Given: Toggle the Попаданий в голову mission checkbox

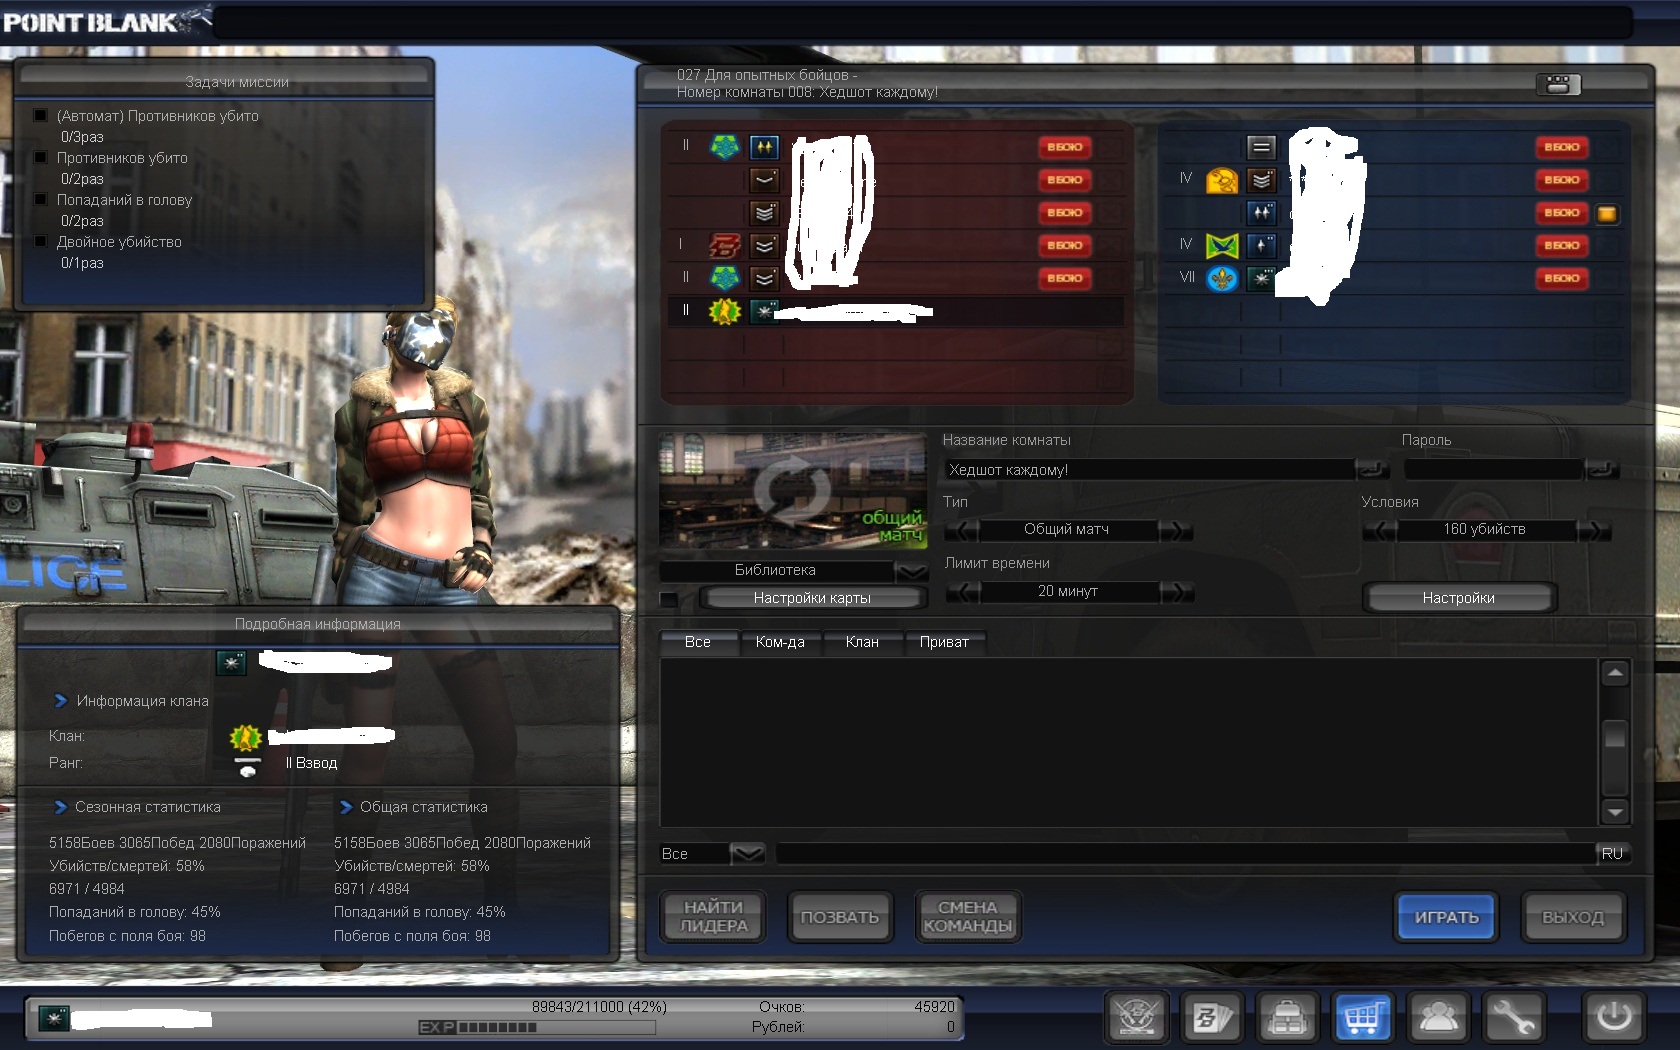Looking at the screenshot, I should coord(41,199).
